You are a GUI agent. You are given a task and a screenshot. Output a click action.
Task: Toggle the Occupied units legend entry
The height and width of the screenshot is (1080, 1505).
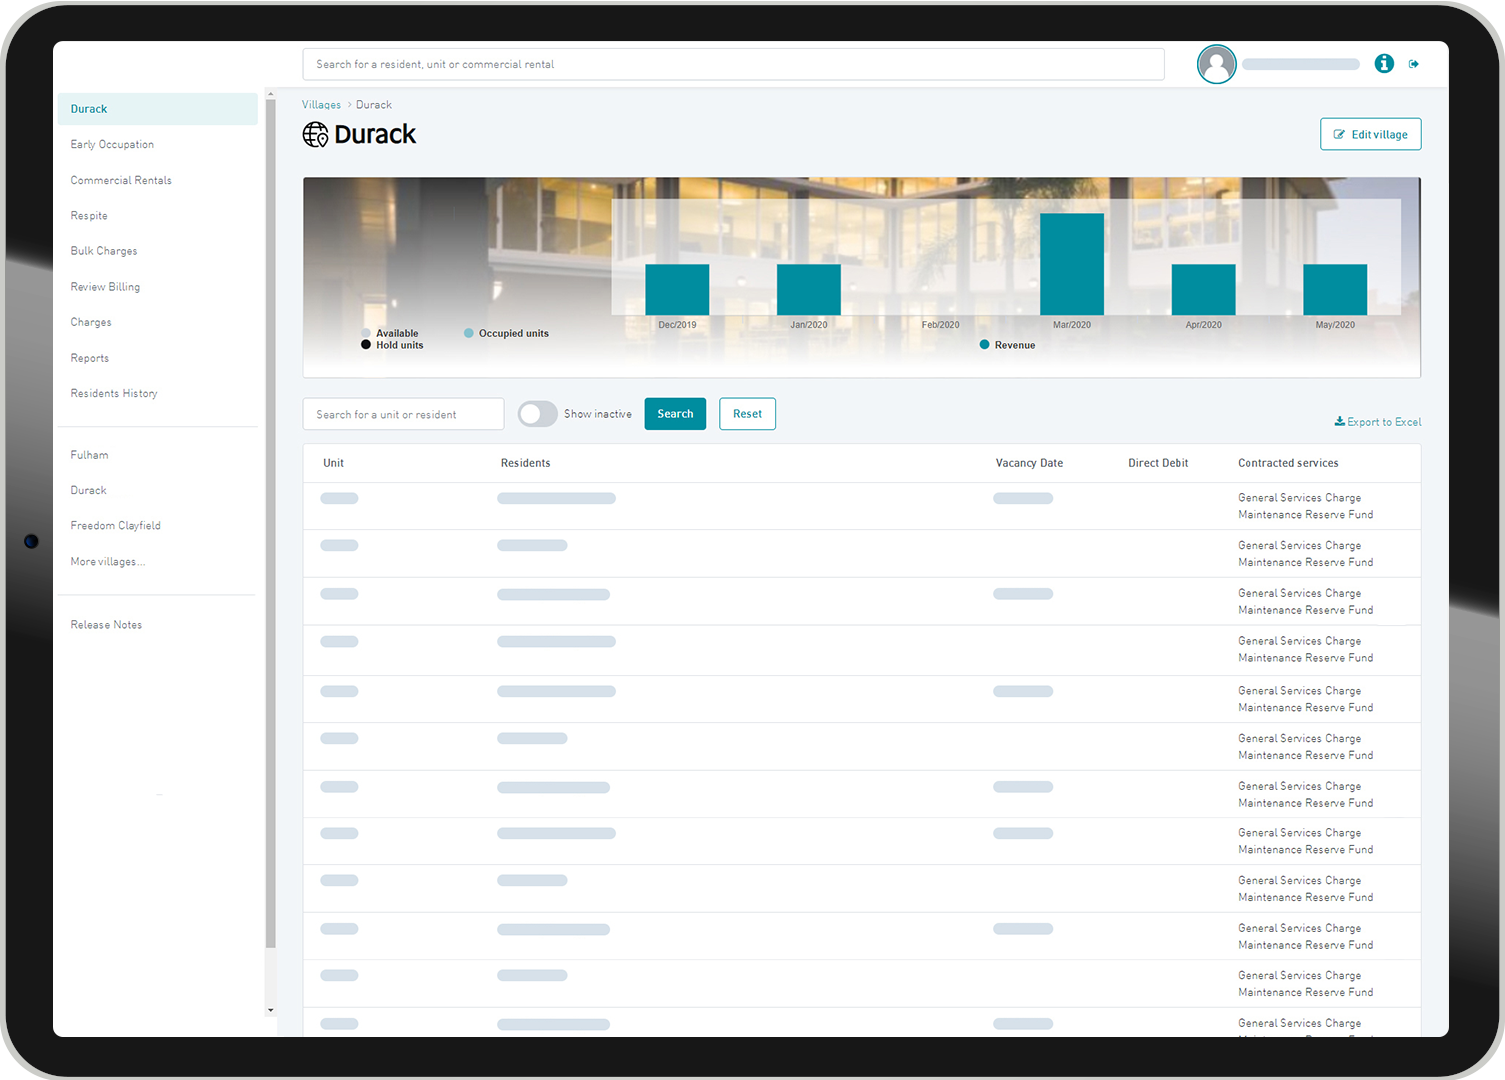coord(506,333)
